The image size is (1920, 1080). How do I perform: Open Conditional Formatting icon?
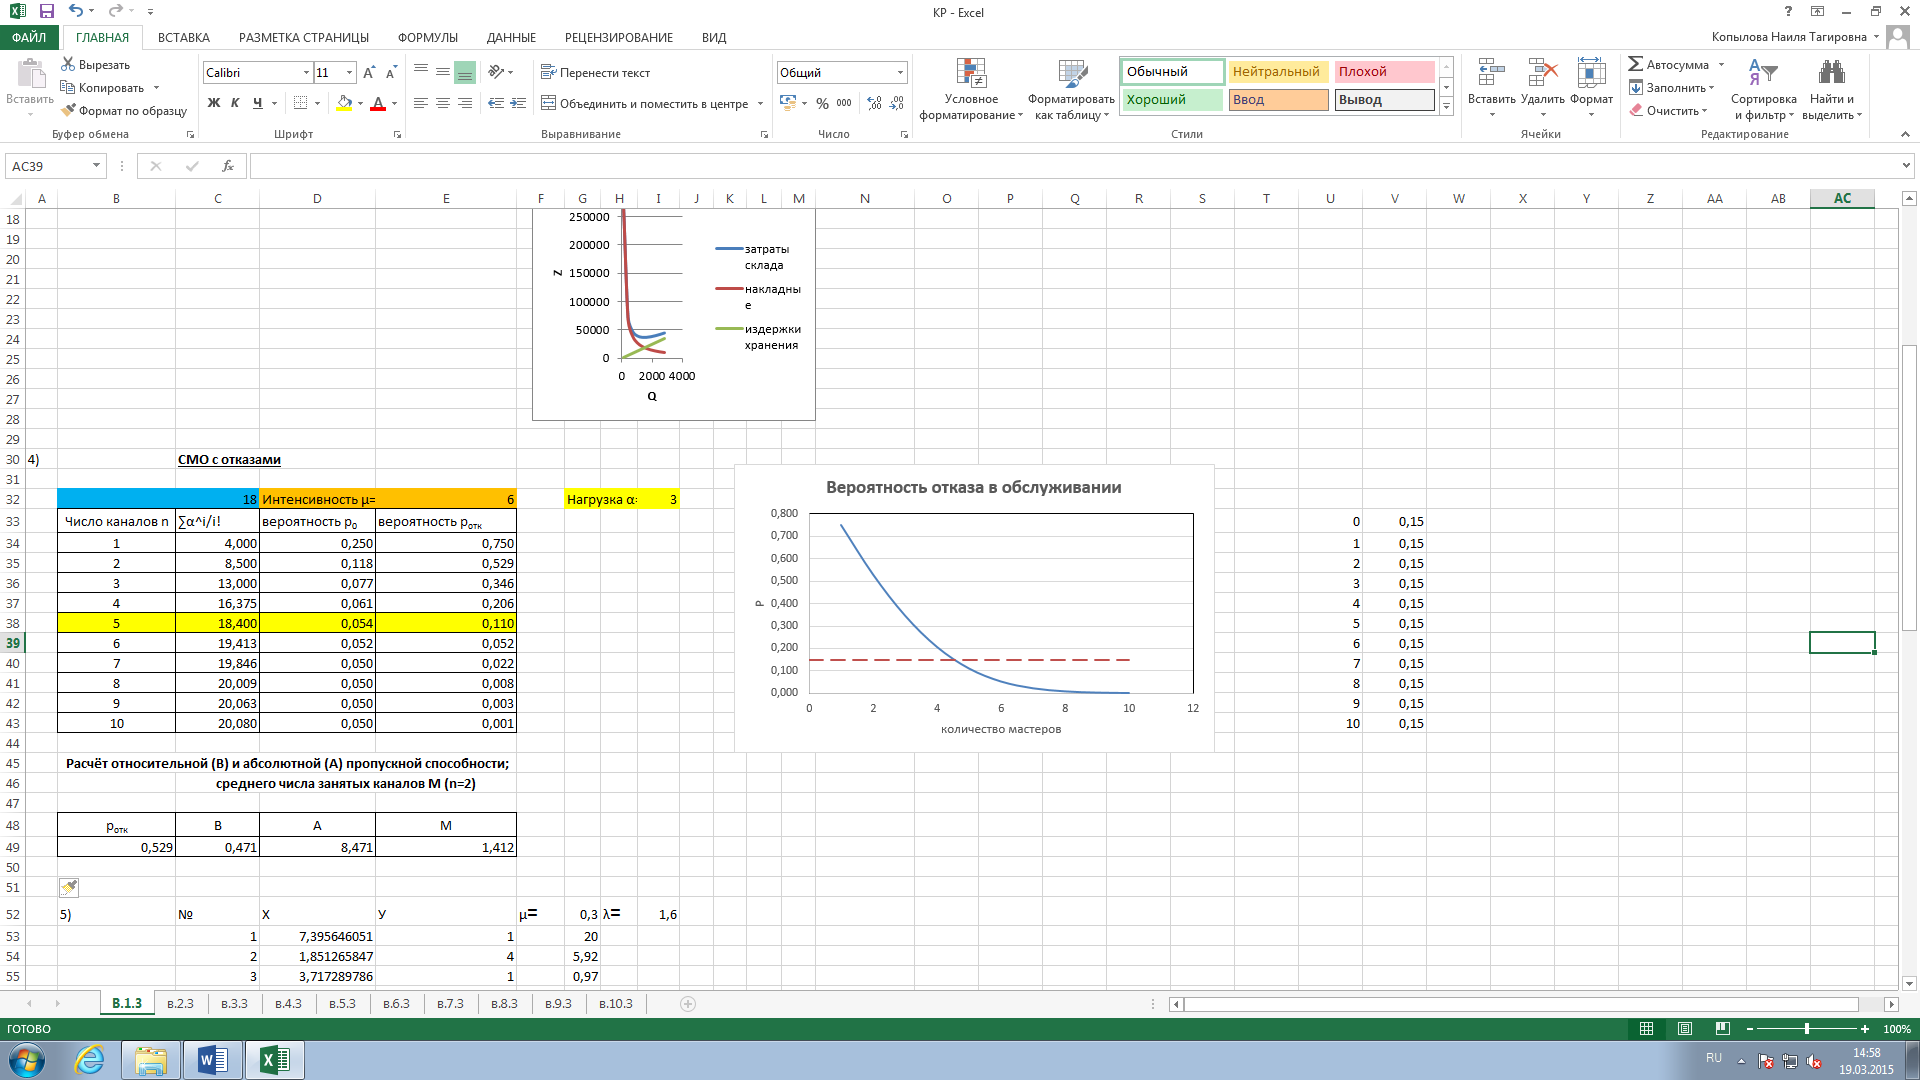pos(971,73)
